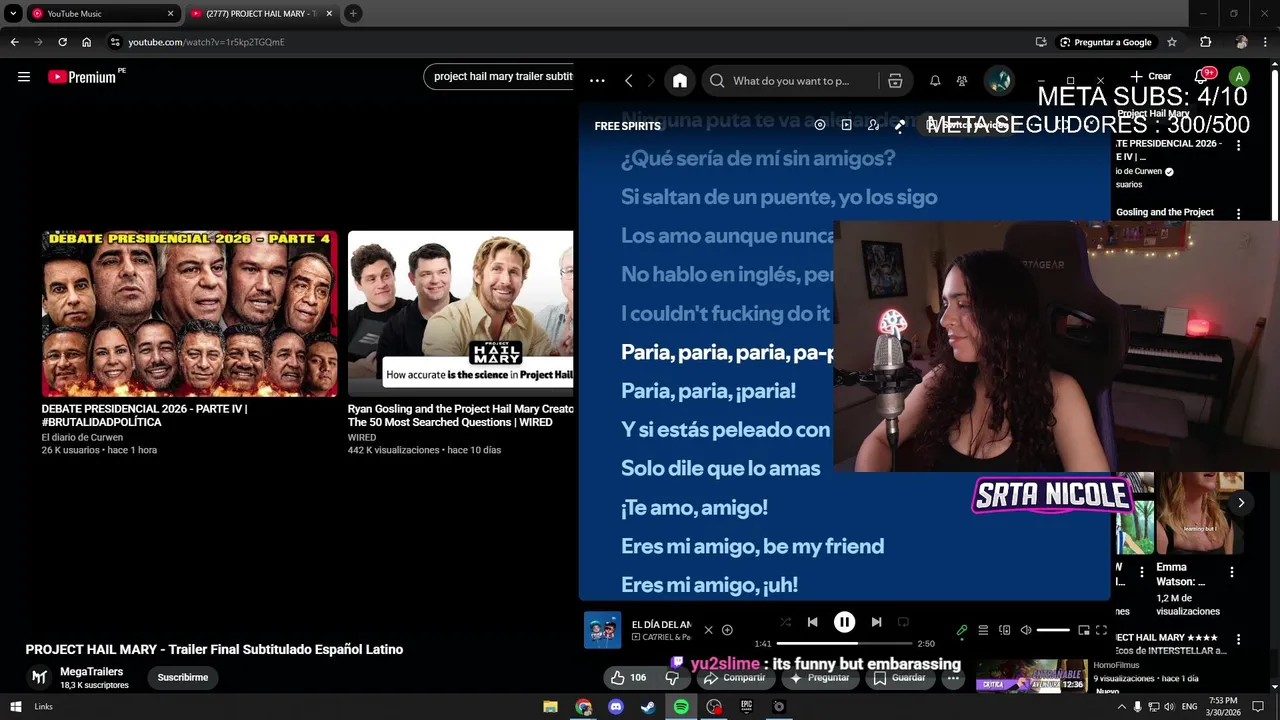Image resolution: width=1280 pixels, height=720 pixels.
Task: Open MegaTrailers channel name link
Action: 91,672
